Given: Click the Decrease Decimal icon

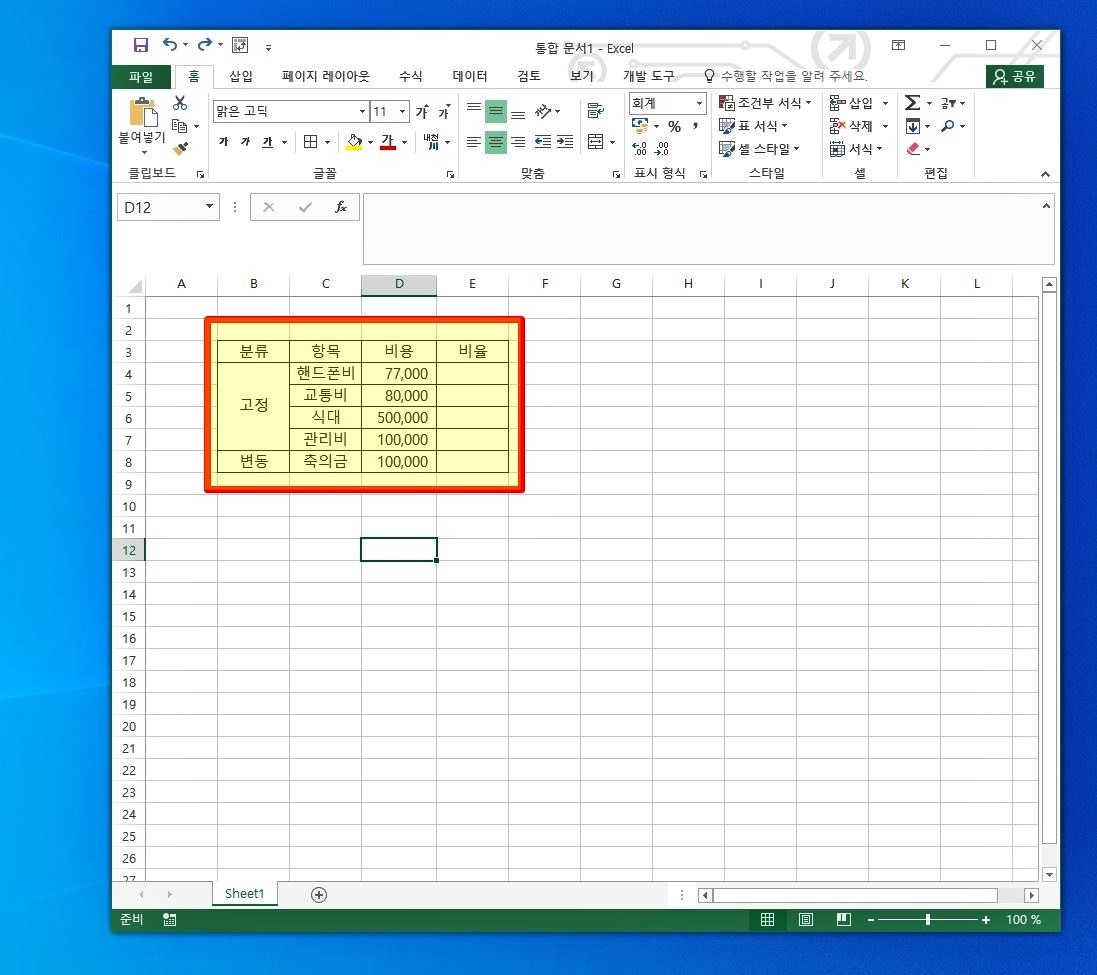Looking at the screenshot, I should 661,148.
